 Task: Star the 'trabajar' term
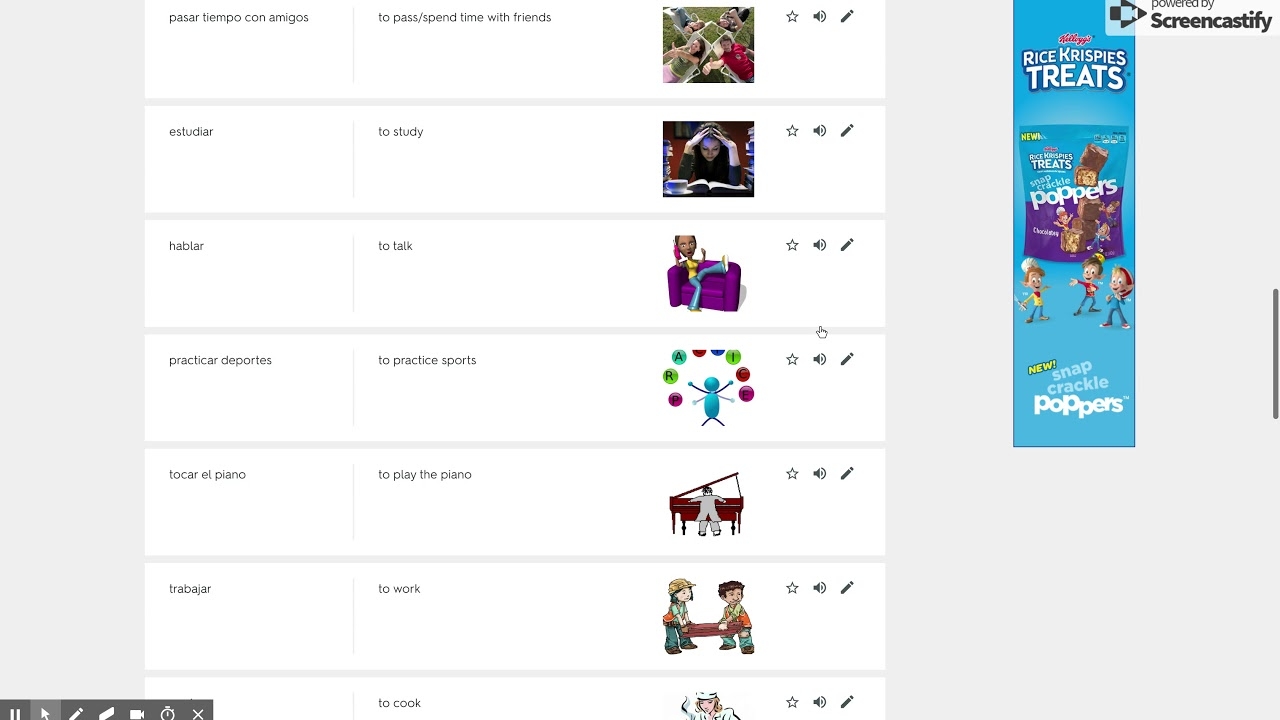tap(792, 588)
